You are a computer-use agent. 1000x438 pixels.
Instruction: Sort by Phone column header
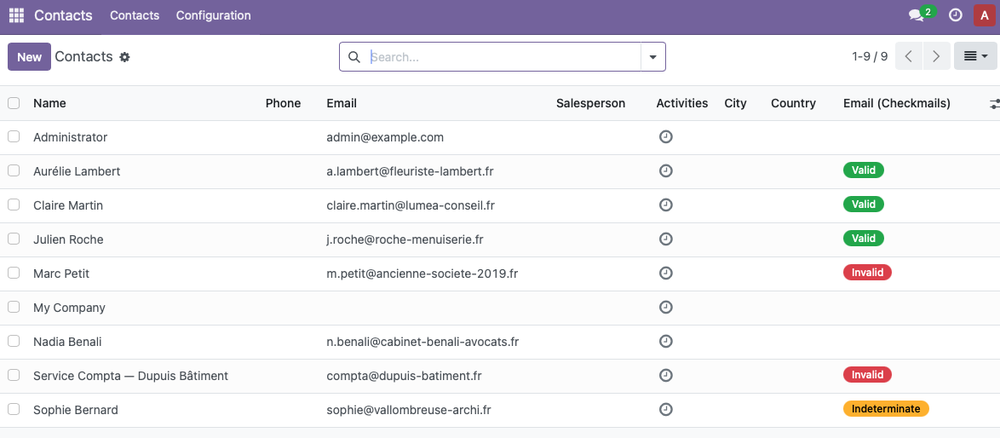point(283,103)
